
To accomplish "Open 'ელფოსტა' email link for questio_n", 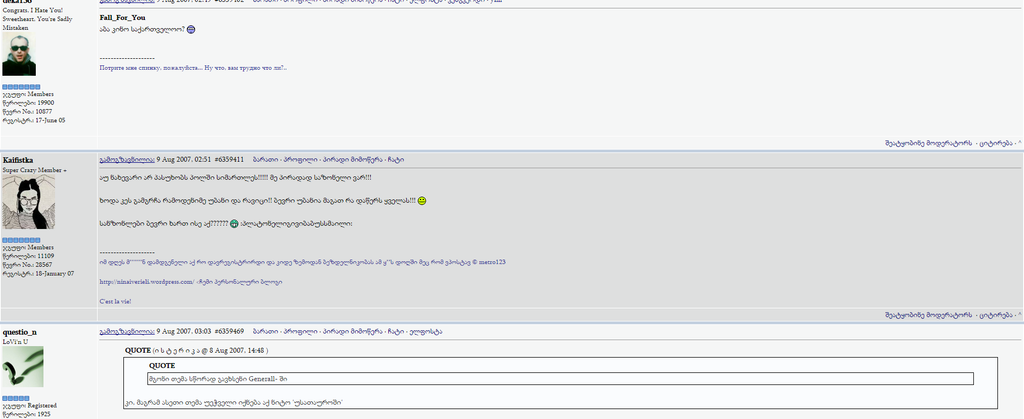I will 426,332.
